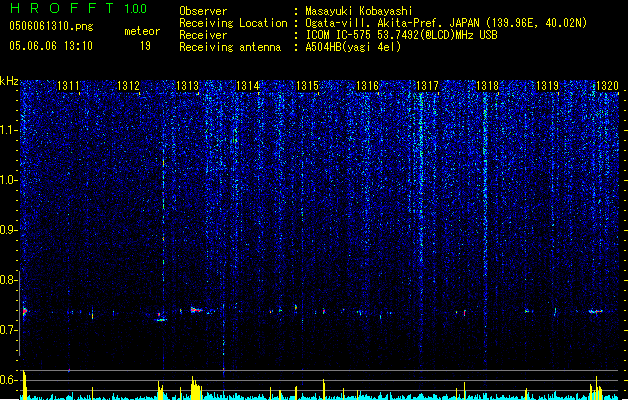Click the 1313 time marker
629x400 pixels.
click(x=188, y=85)
